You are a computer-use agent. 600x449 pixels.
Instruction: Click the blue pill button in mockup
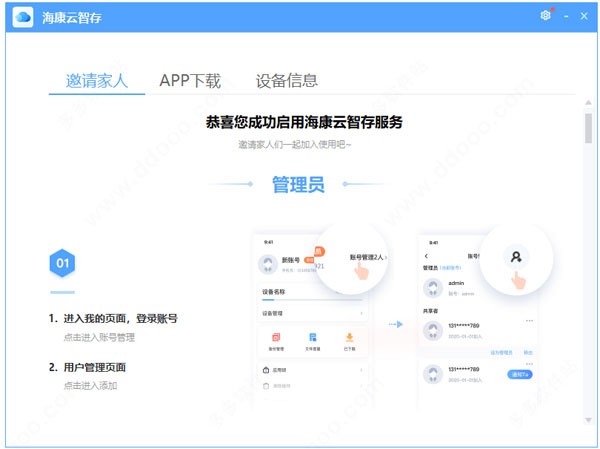(520, 374)
